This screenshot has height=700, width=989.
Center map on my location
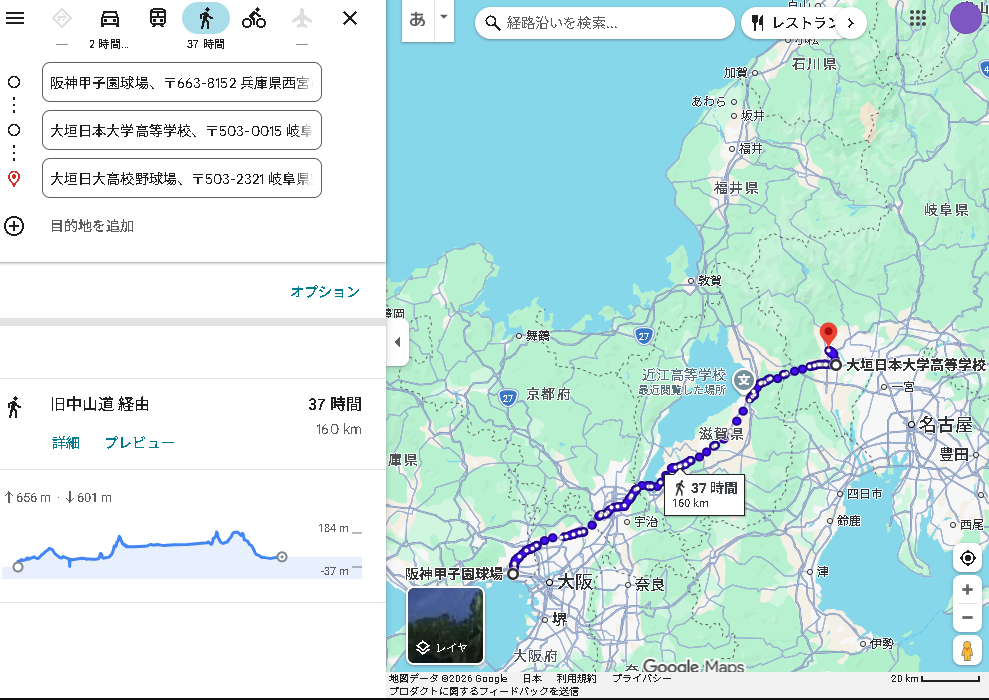[967, 558]
